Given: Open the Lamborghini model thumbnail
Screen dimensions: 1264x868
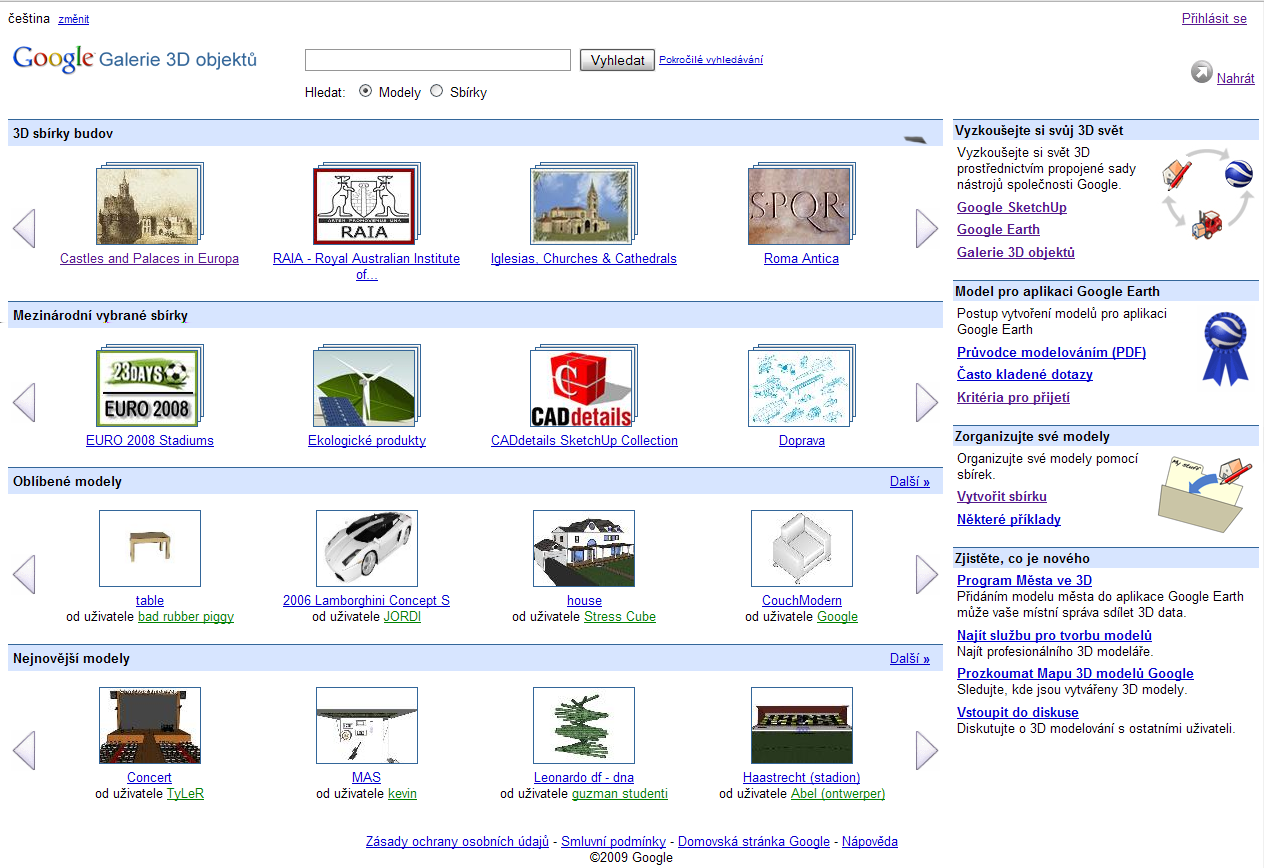Looking at the screenshot, I should pos(367,548).
